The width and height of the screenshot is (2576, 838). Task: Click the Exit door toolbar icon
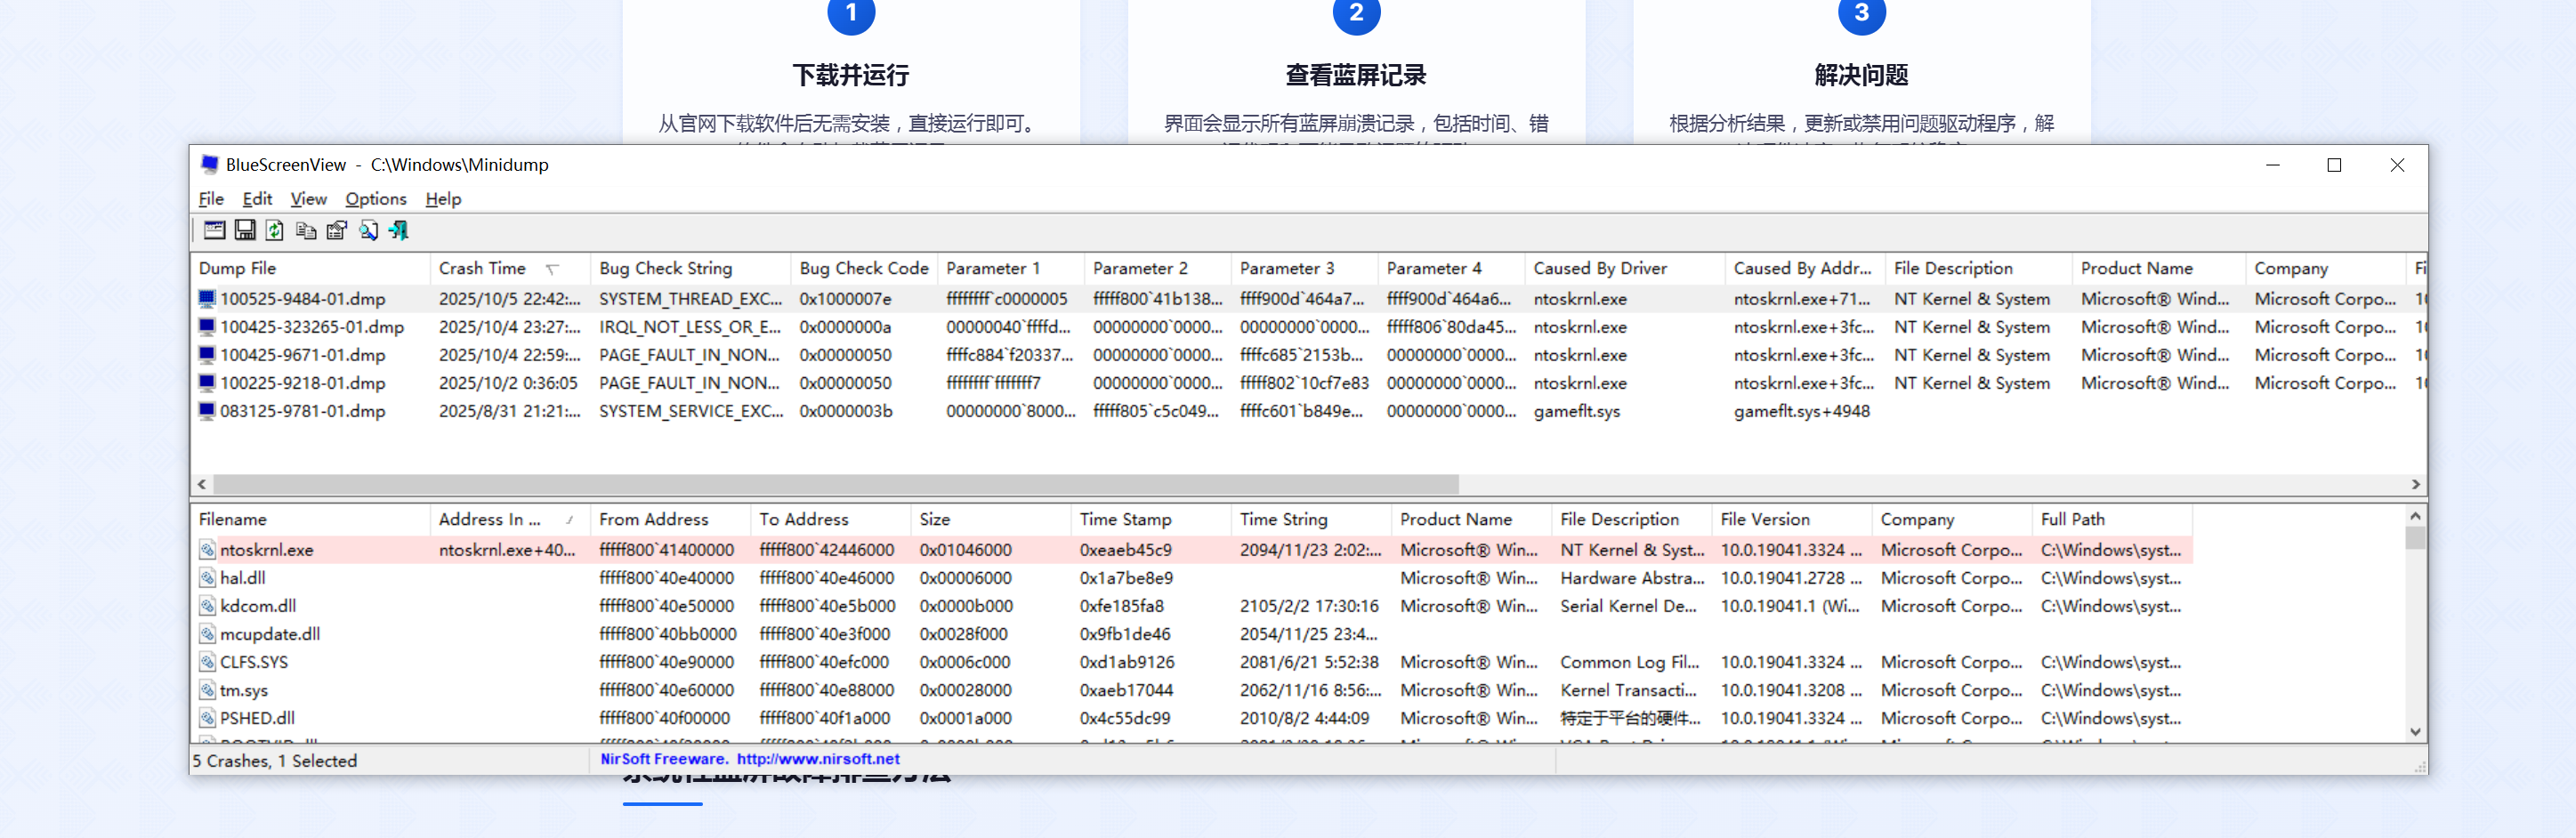coord(398,230)
